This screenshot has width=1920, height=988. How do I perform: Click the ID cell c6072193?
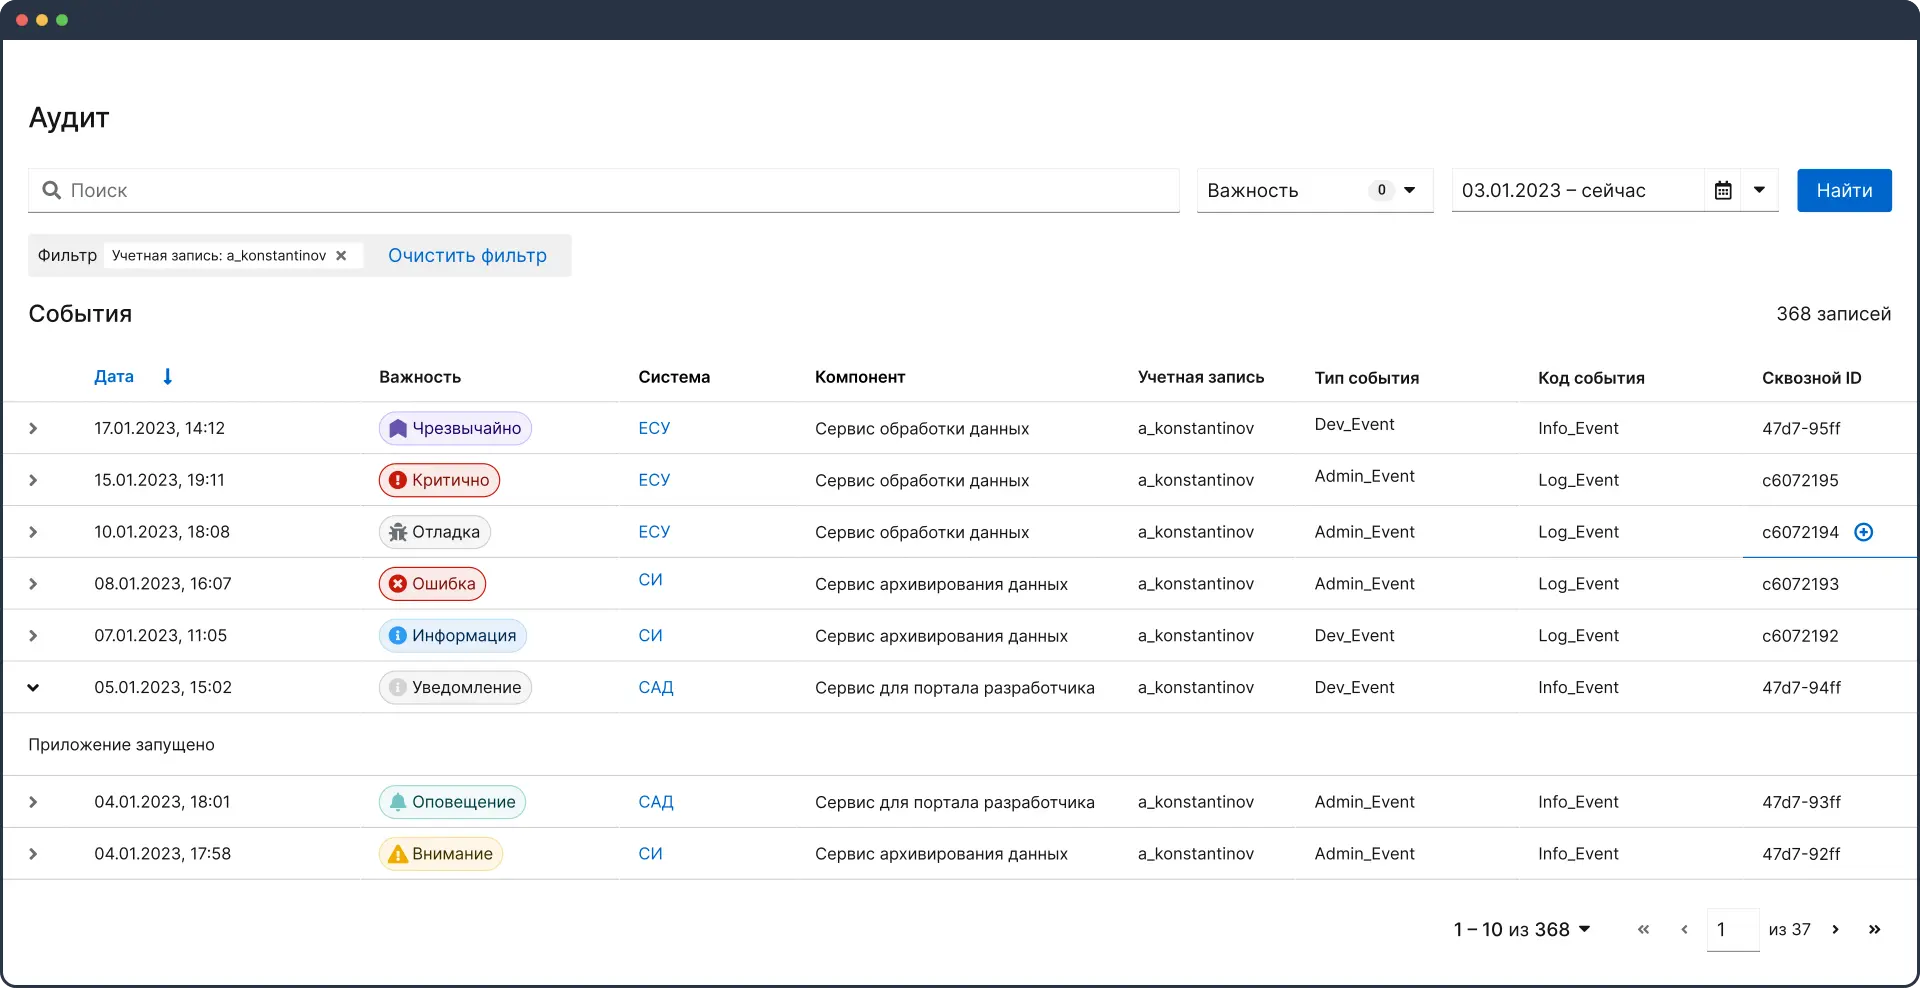point(1800,584)
